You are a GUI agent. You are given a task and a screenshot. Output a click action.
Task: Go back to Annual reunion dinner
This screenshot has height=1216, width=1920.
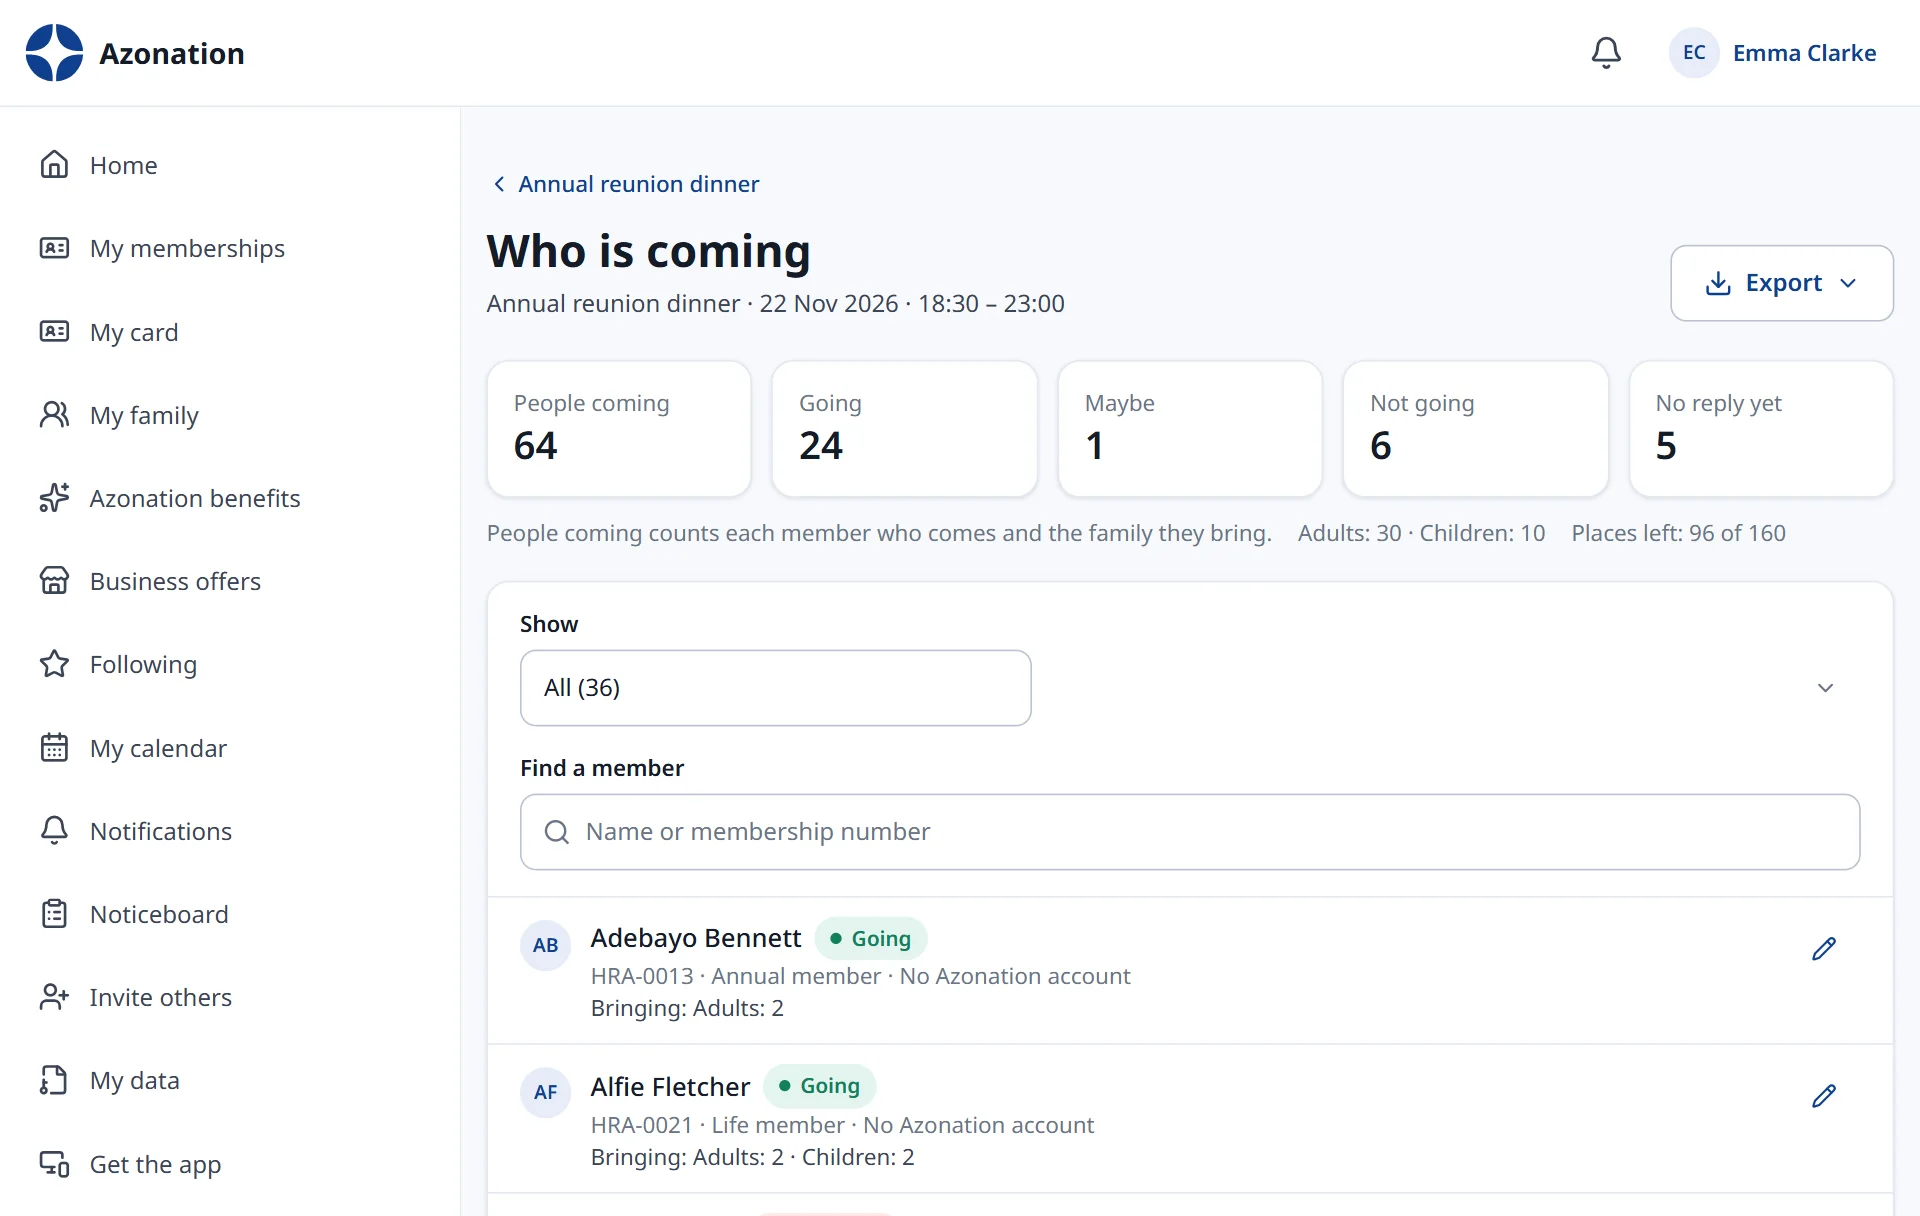[x=626, y=184]
